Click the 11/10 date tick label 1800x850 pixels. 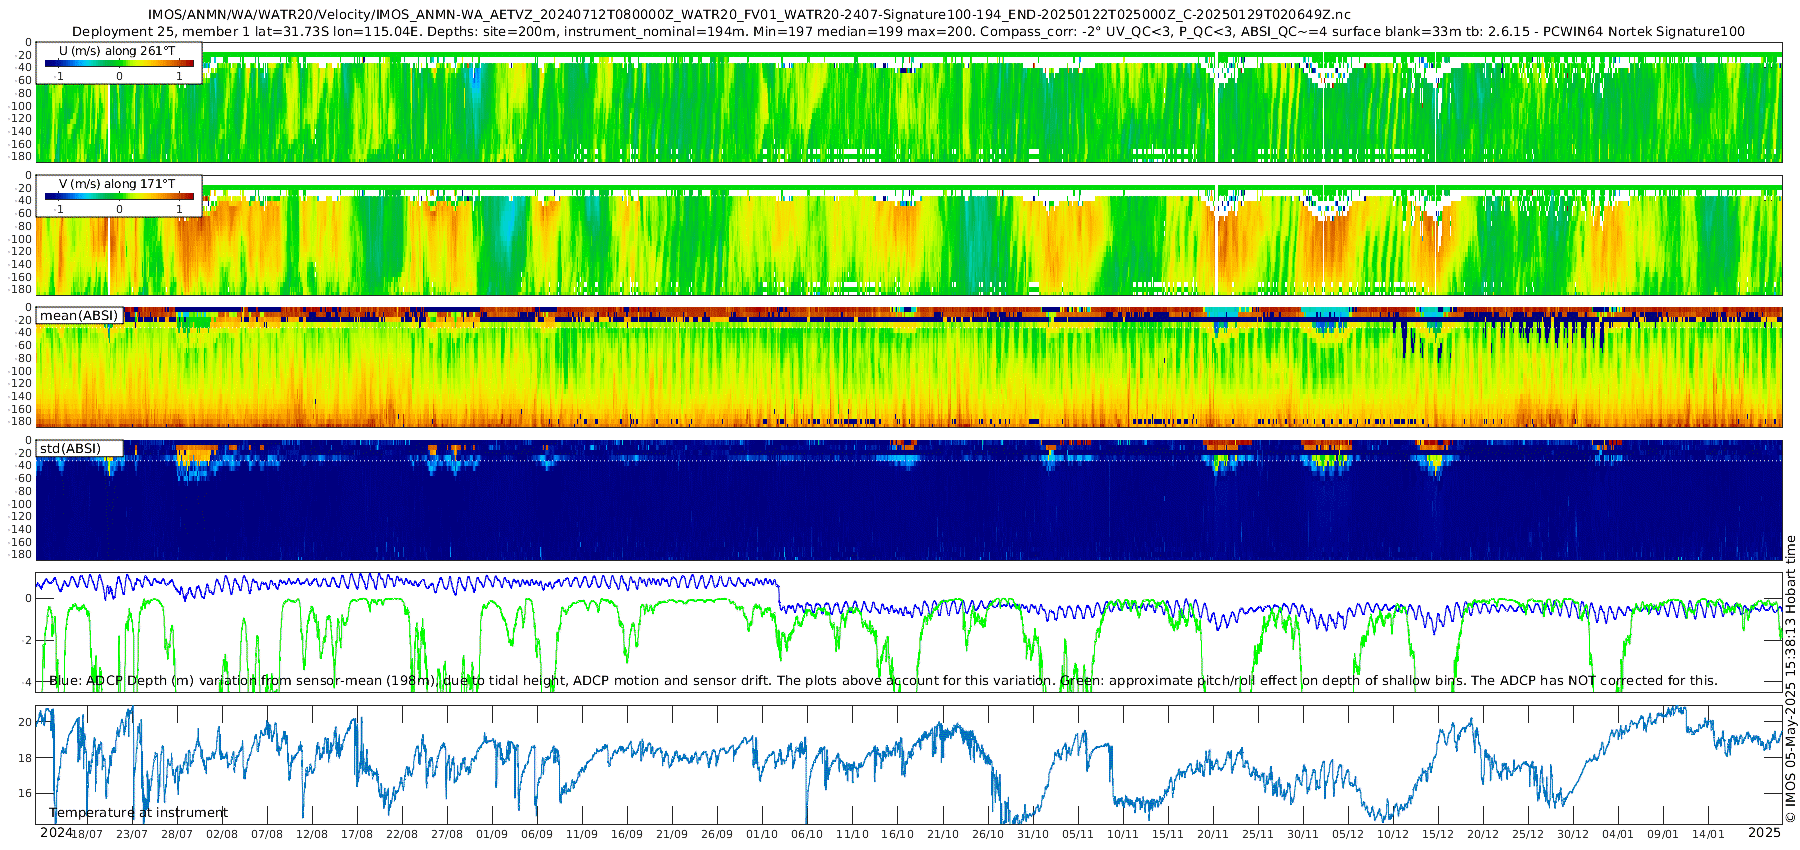852,834
